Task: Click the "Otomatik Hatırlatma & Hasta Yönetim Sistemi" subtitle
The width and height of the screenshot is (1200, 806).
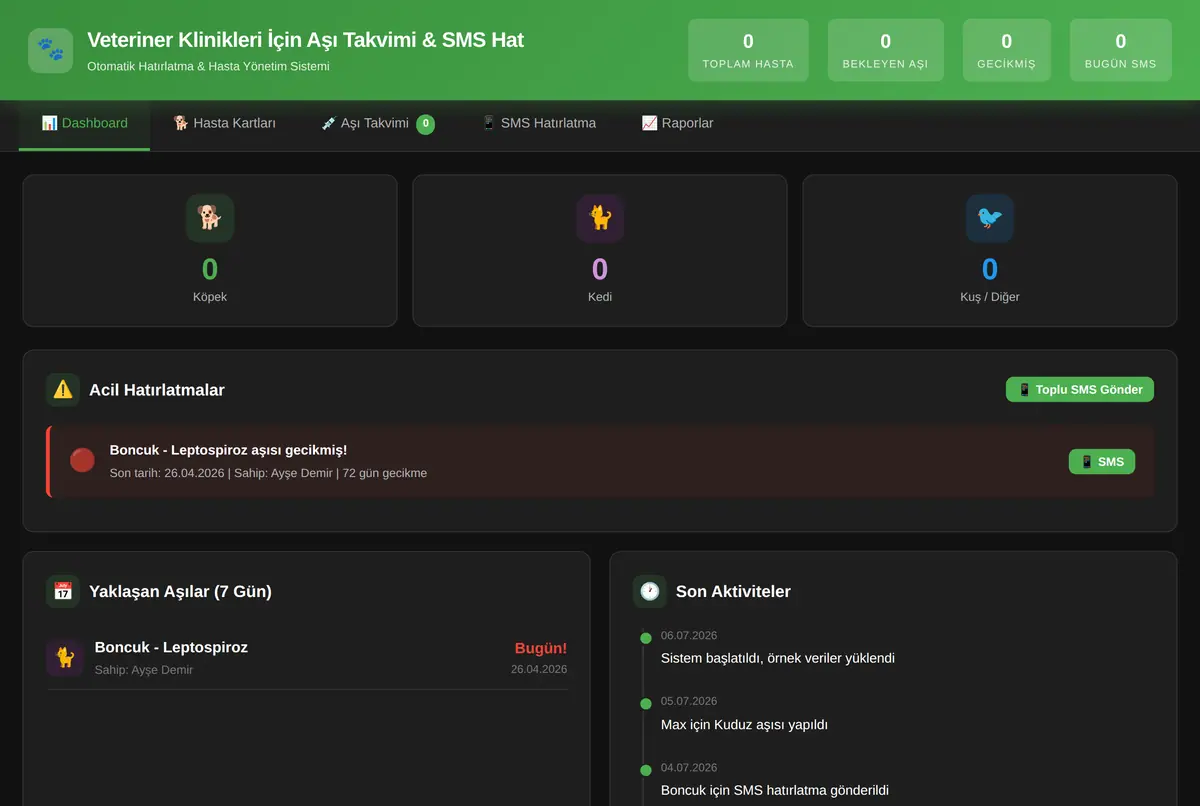Action: pyautogui.click(x=208, y=66)
